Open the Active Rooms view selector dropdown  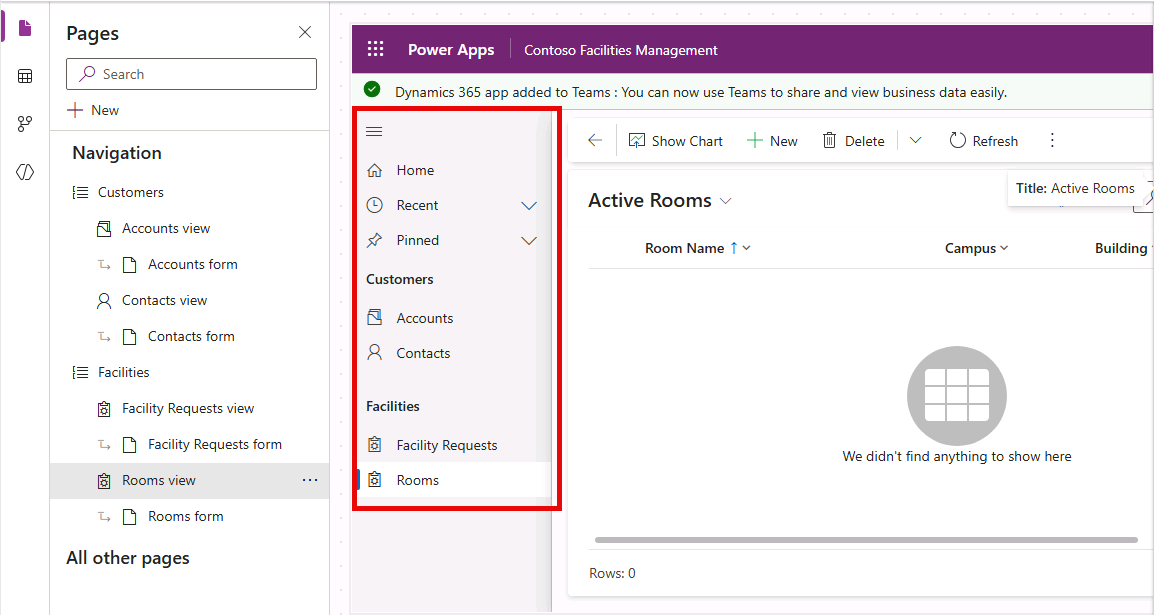point(726,201)
